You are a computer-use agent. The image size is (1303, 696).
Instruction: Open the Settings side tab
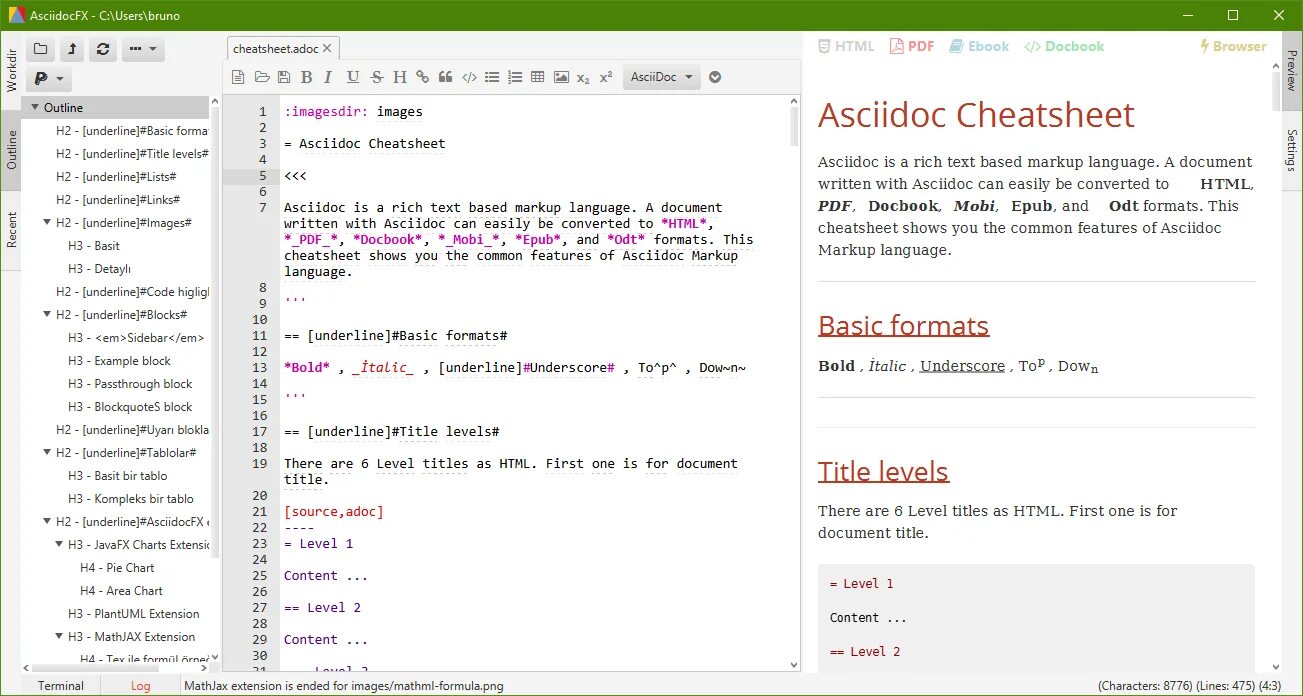(1292, 149)
